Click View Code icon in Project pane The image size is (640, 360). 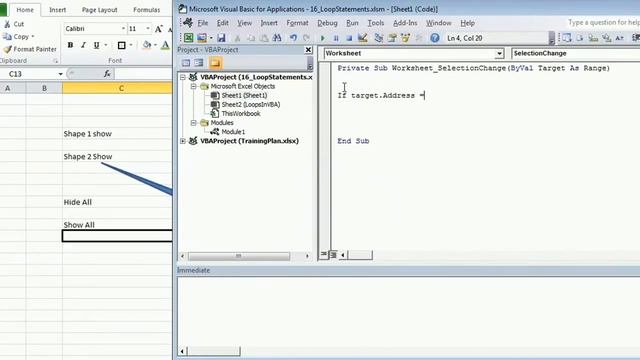tap(186, 63)
